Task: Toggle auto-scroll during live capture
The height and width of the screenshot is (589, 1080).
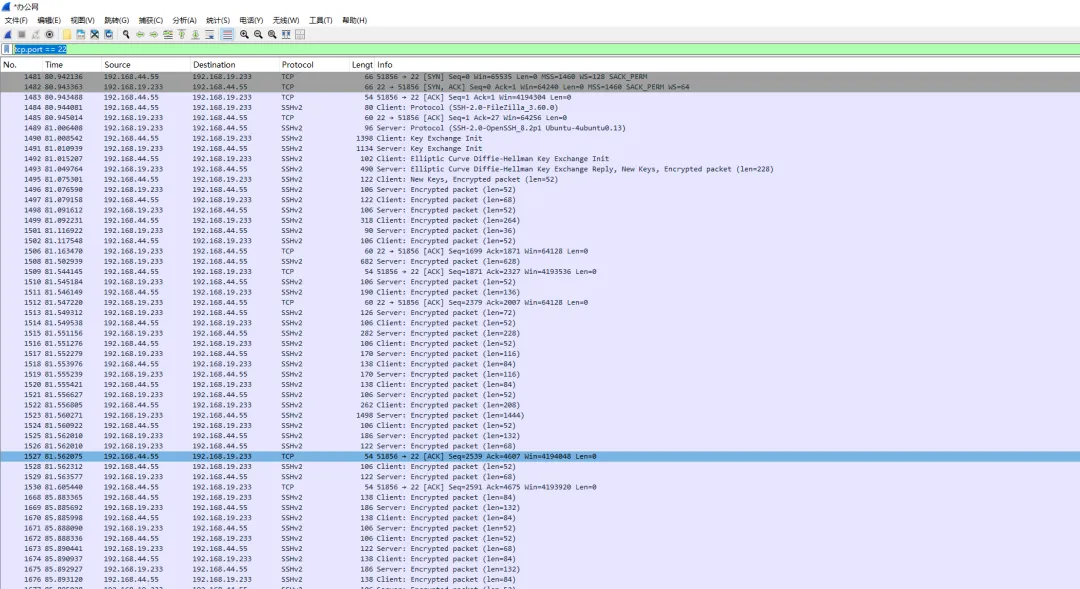Action: pos(210,34)
